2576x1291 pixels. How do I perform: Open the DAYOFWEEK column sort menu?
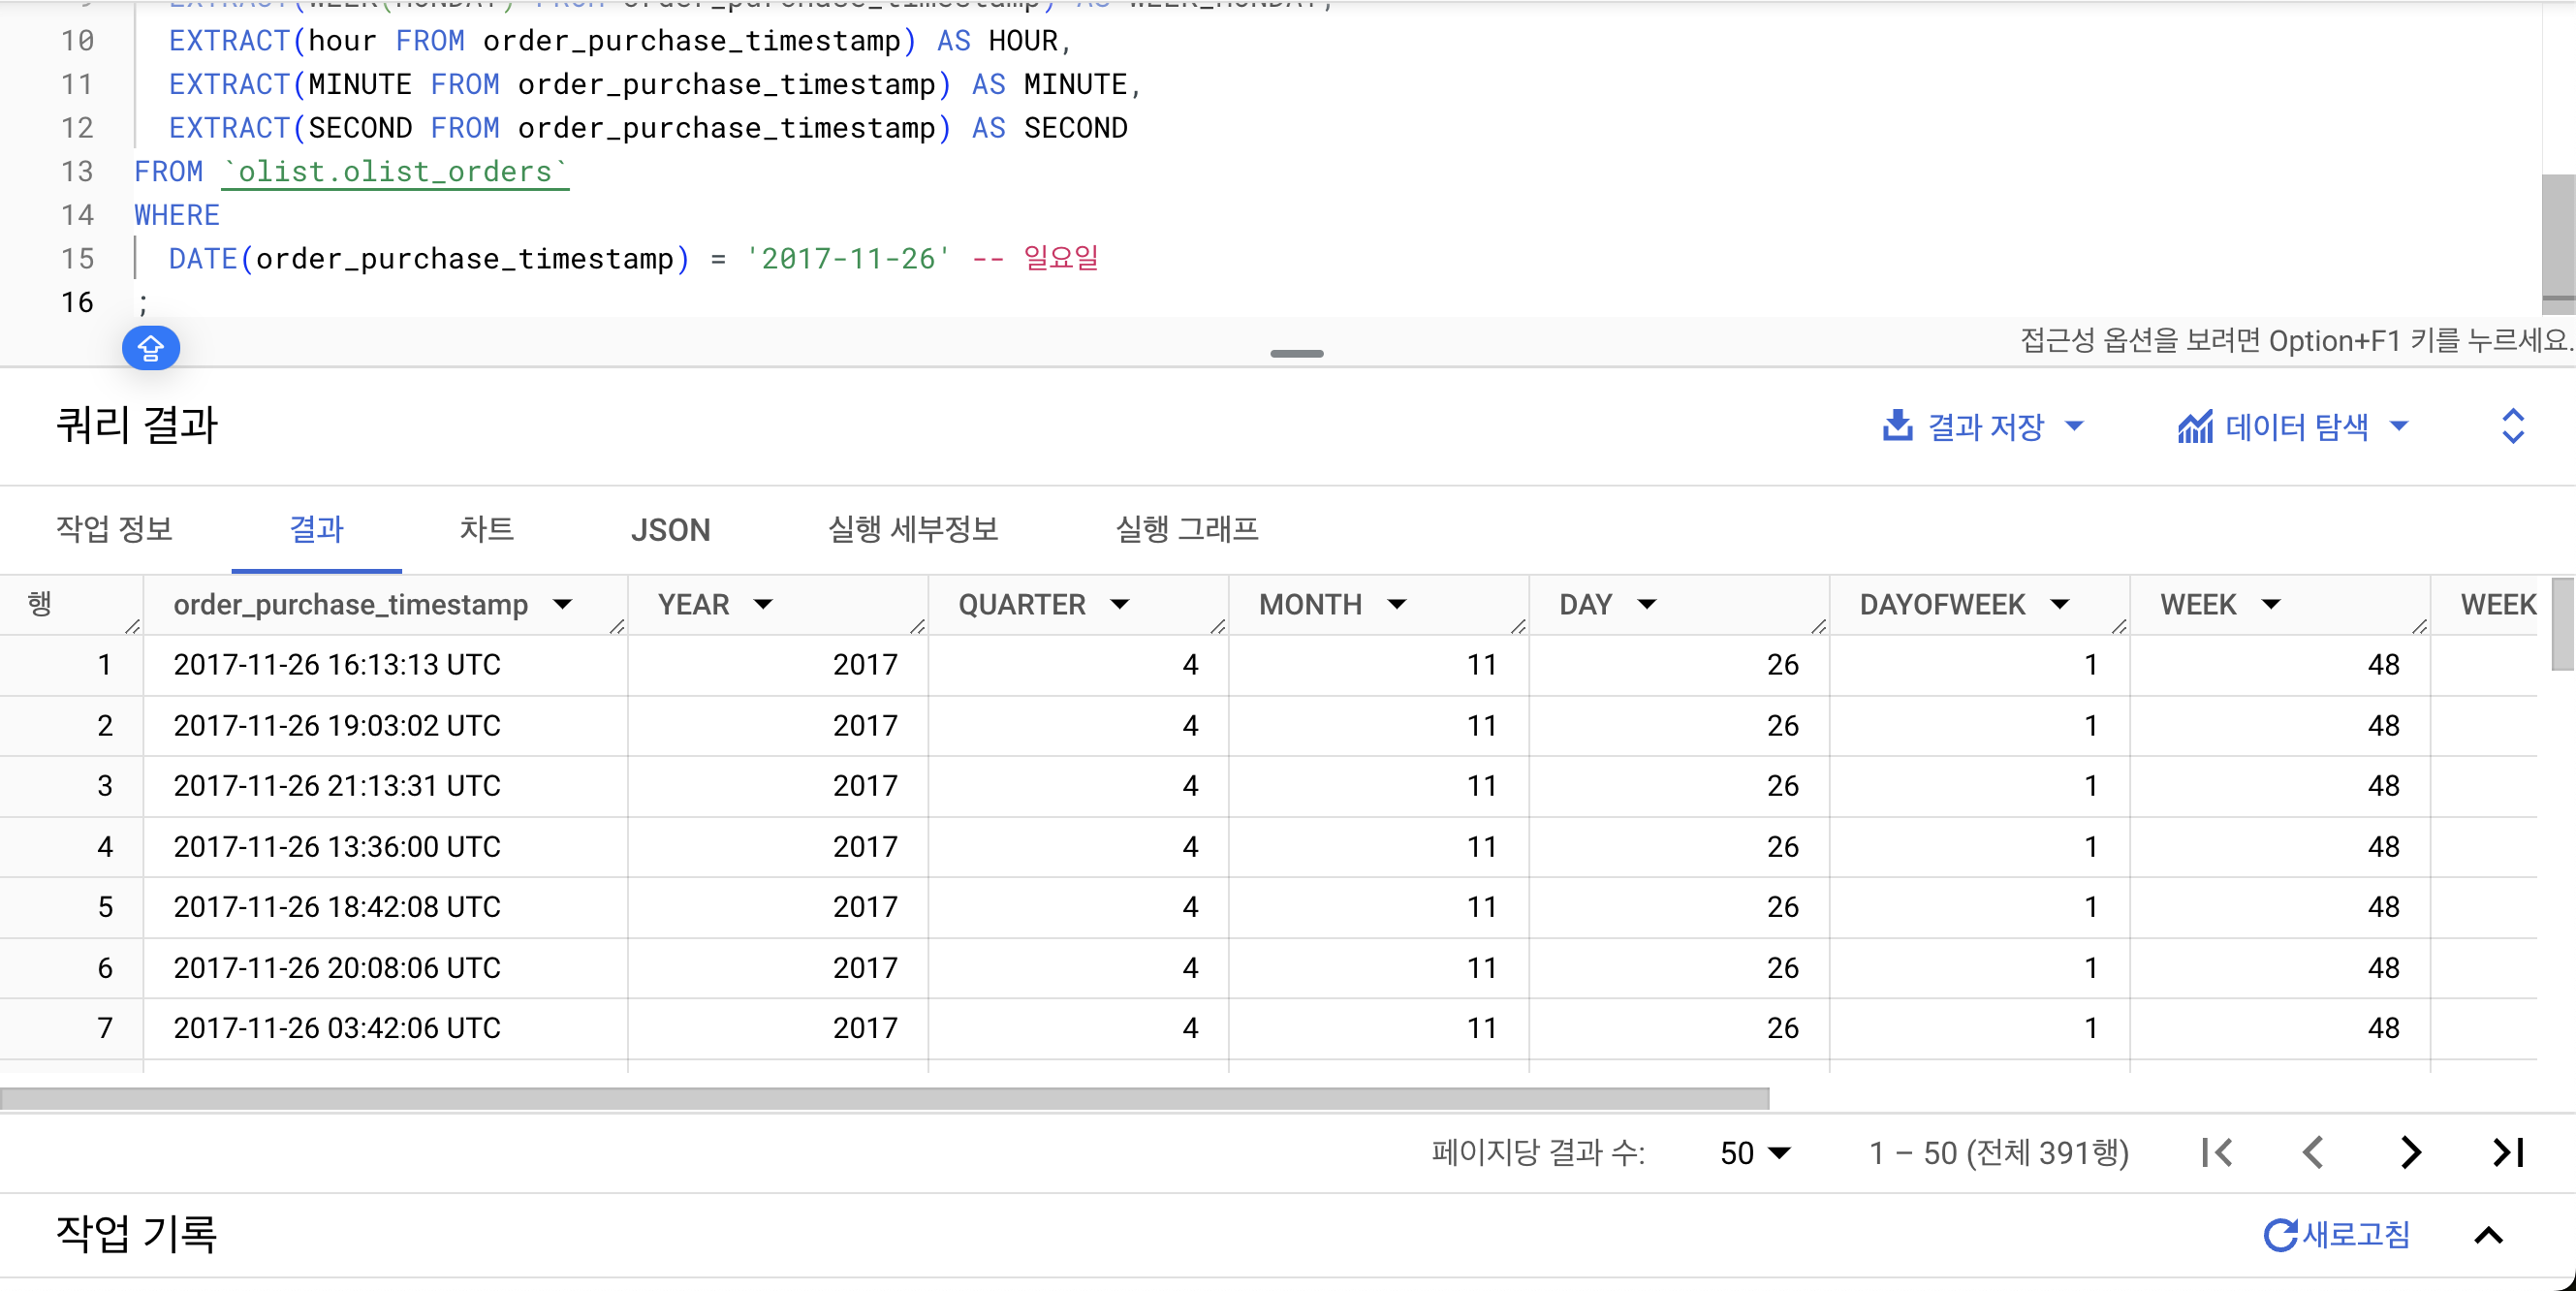[x=2059, y=604]
